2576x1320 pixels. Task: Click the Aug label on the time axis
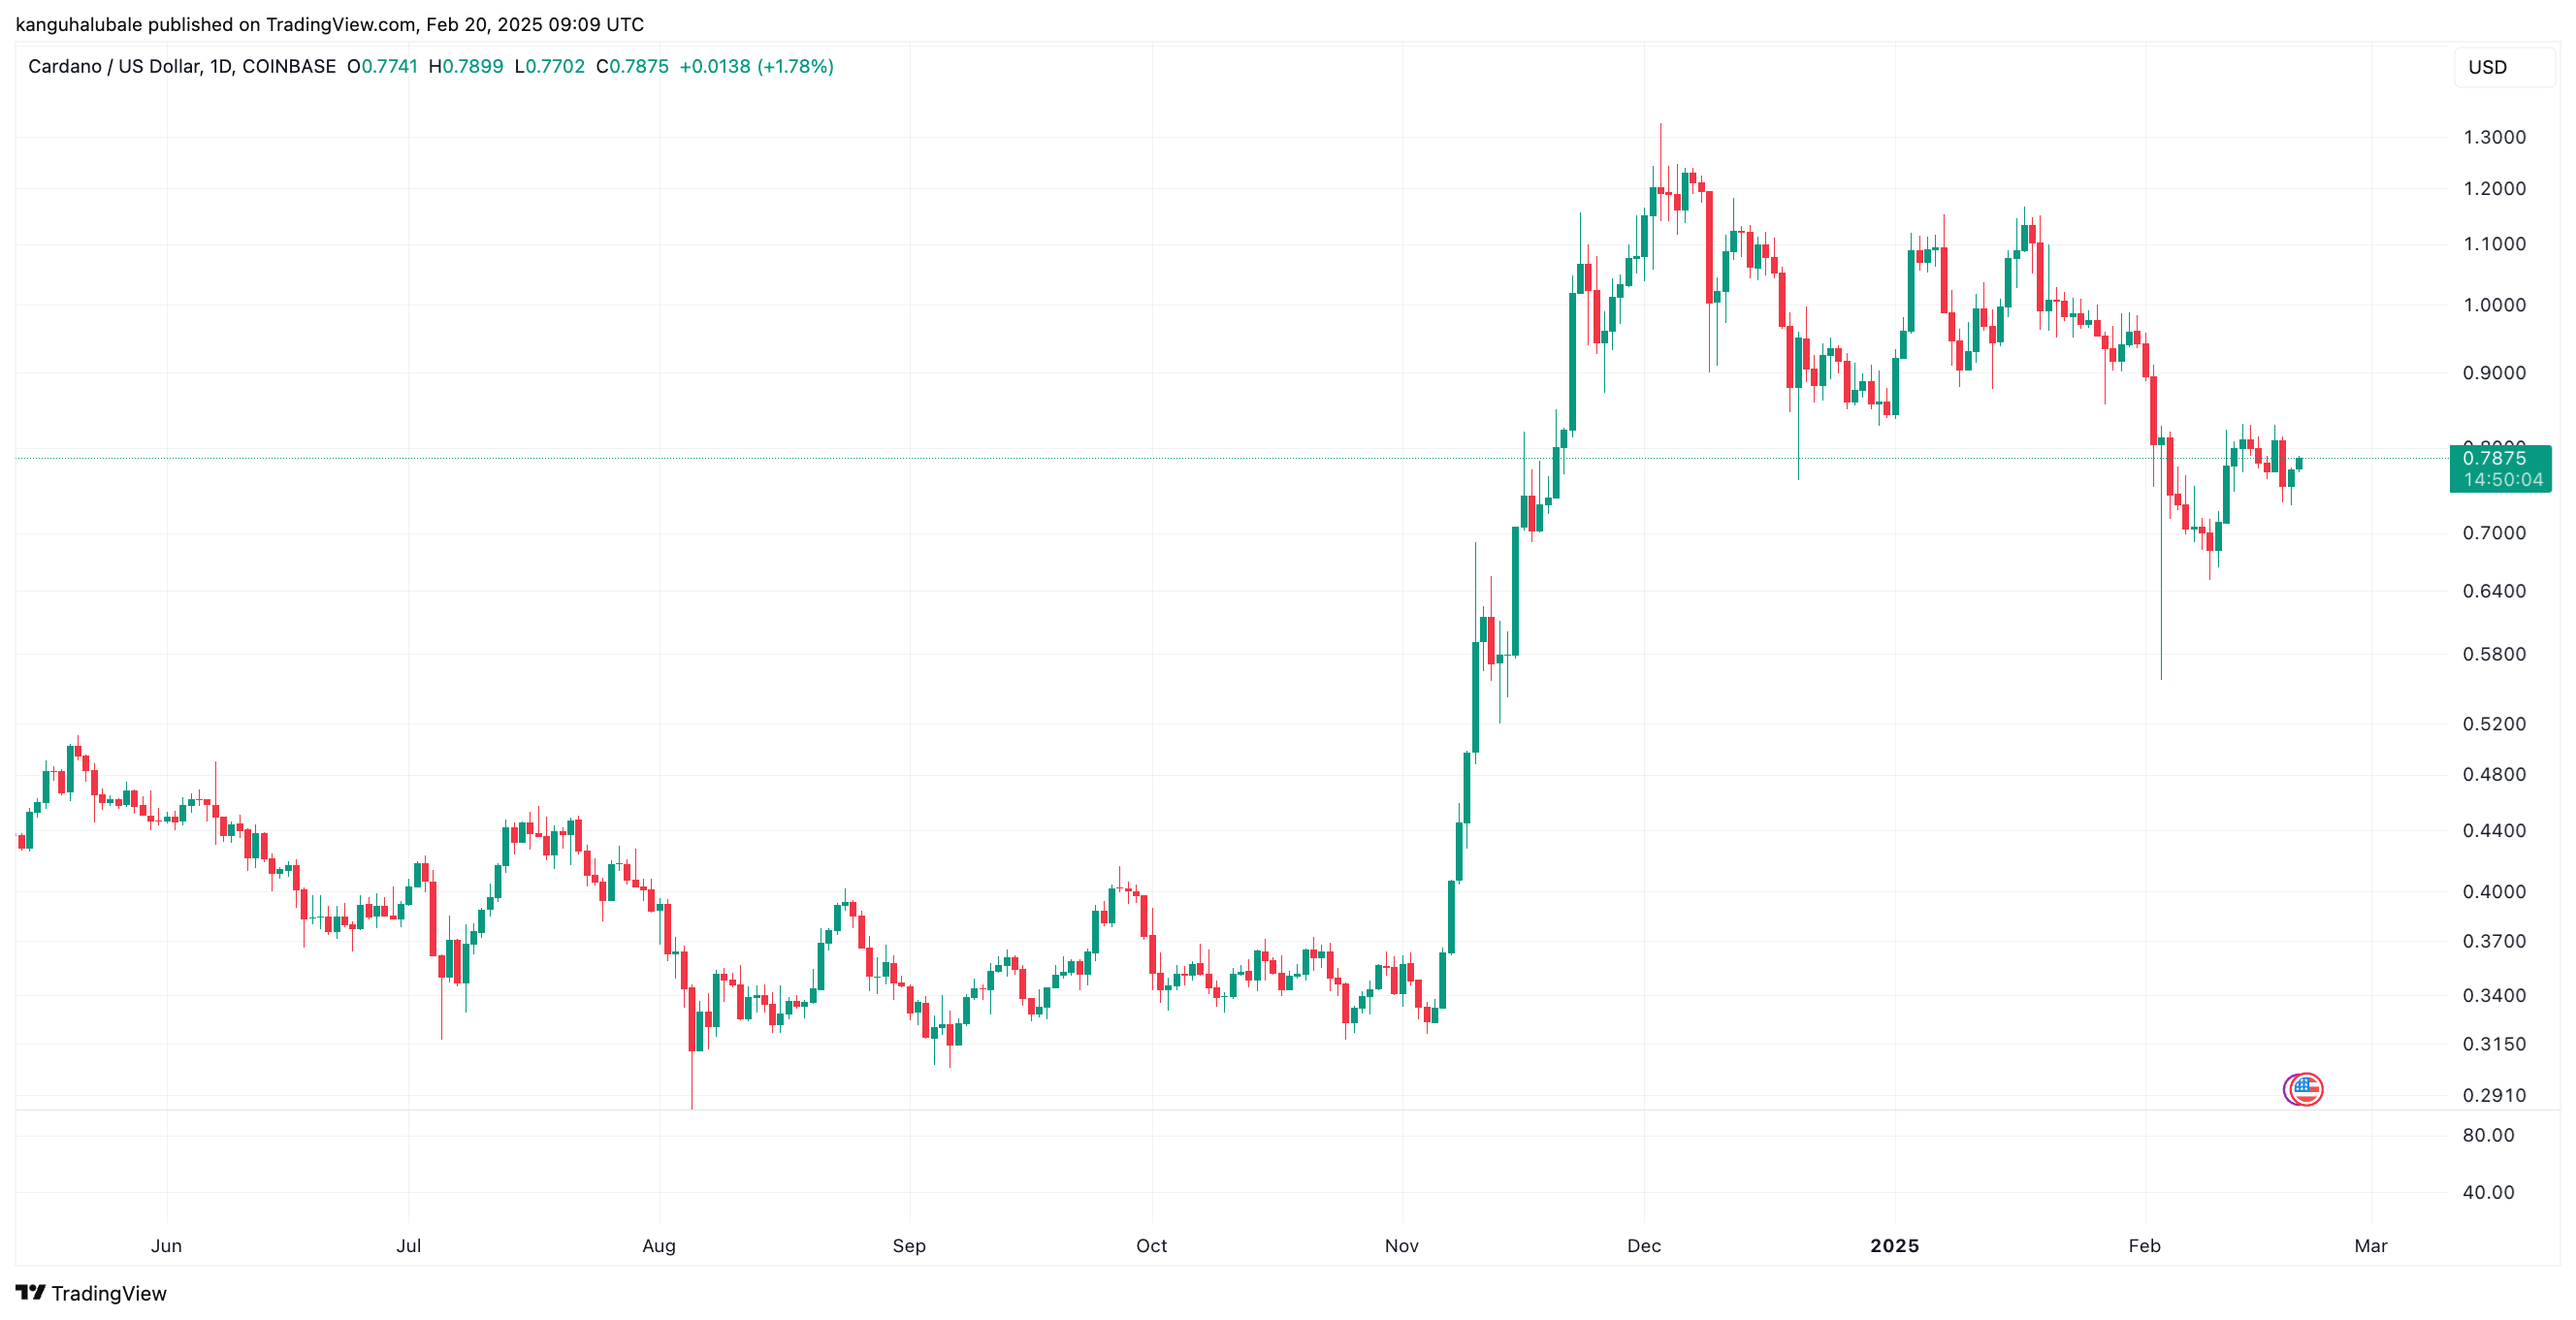658,1245
